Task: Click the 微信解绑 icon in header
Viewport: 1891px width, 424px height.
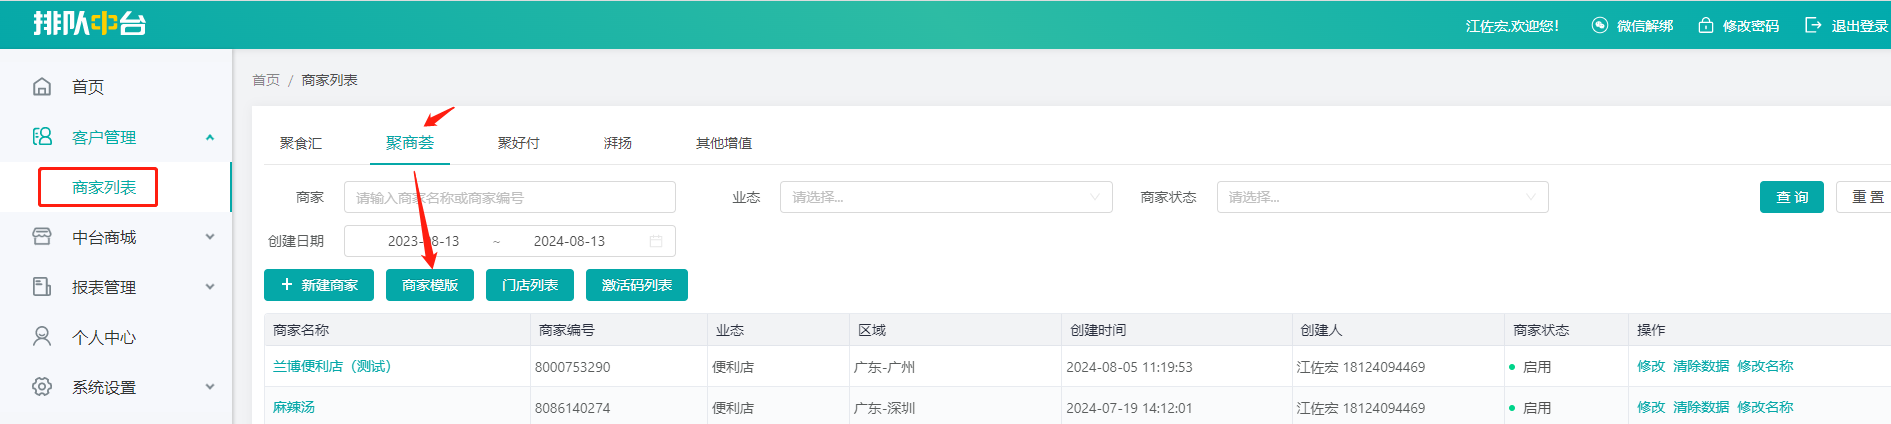Action: pos(1600,26)
